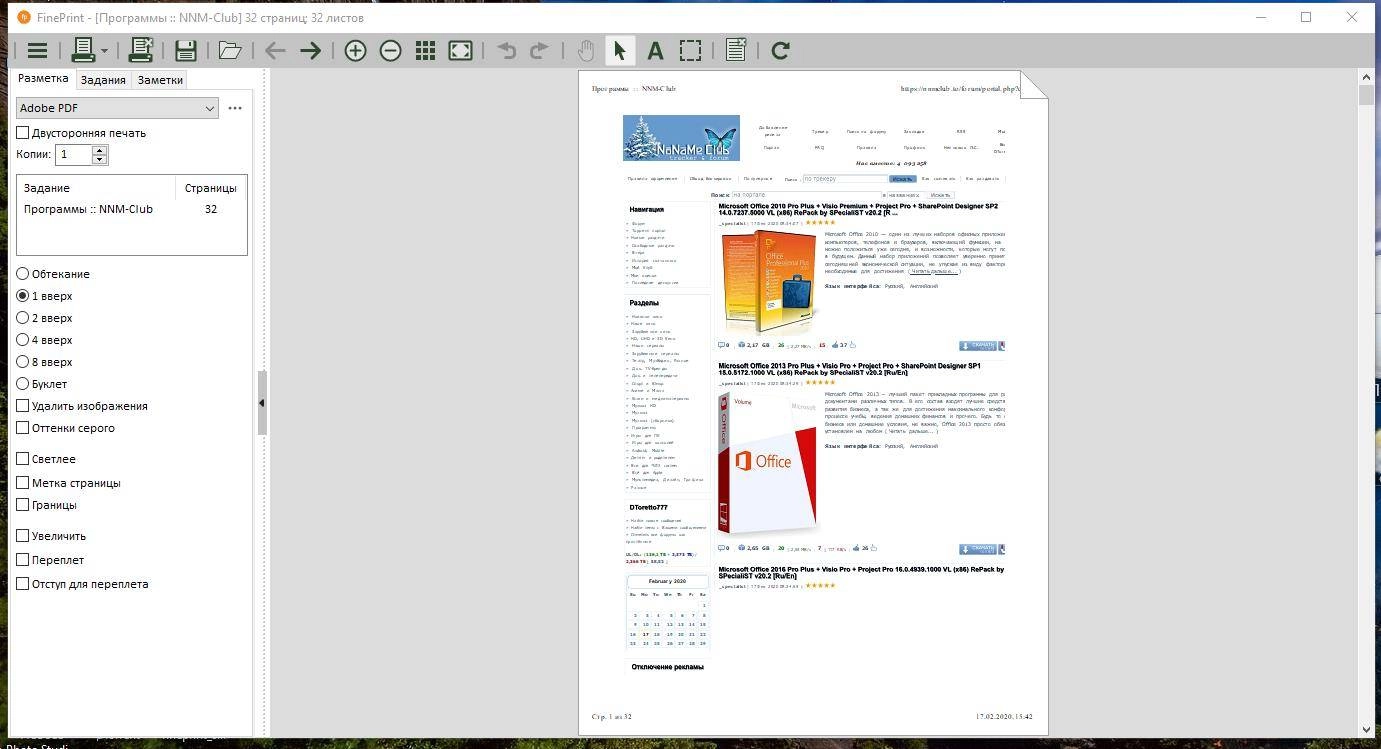Collapse side panel with arrow handle
This screenshot has height=749, width=1381.
tap(262, 403)
